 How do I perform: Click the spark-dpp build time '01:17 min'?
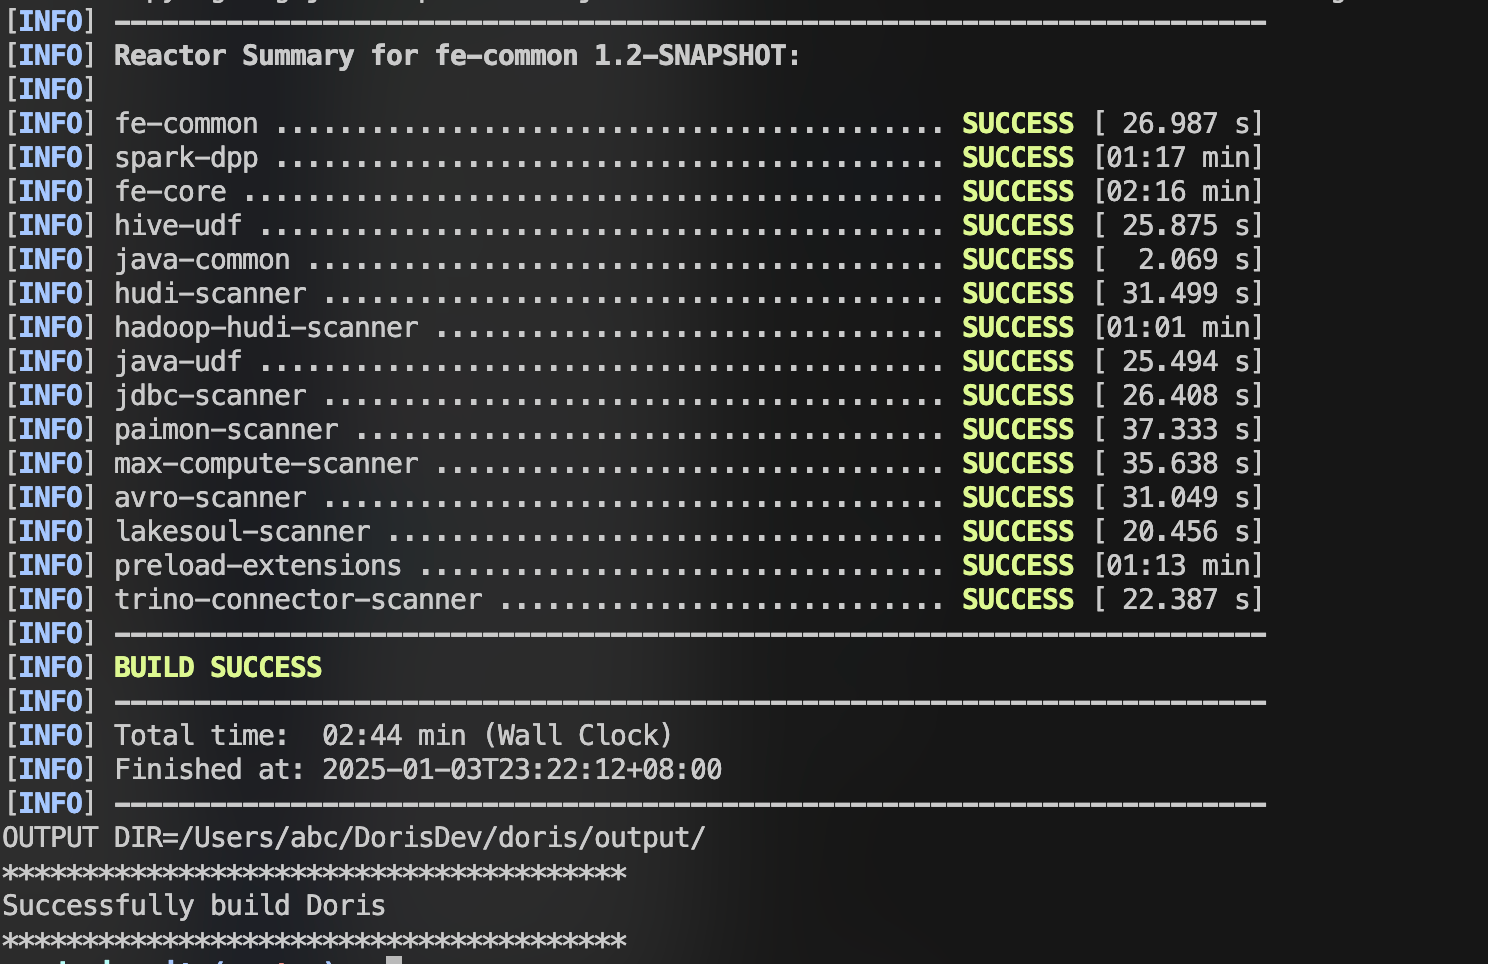pyautogui.click(x=1178, y=157)
